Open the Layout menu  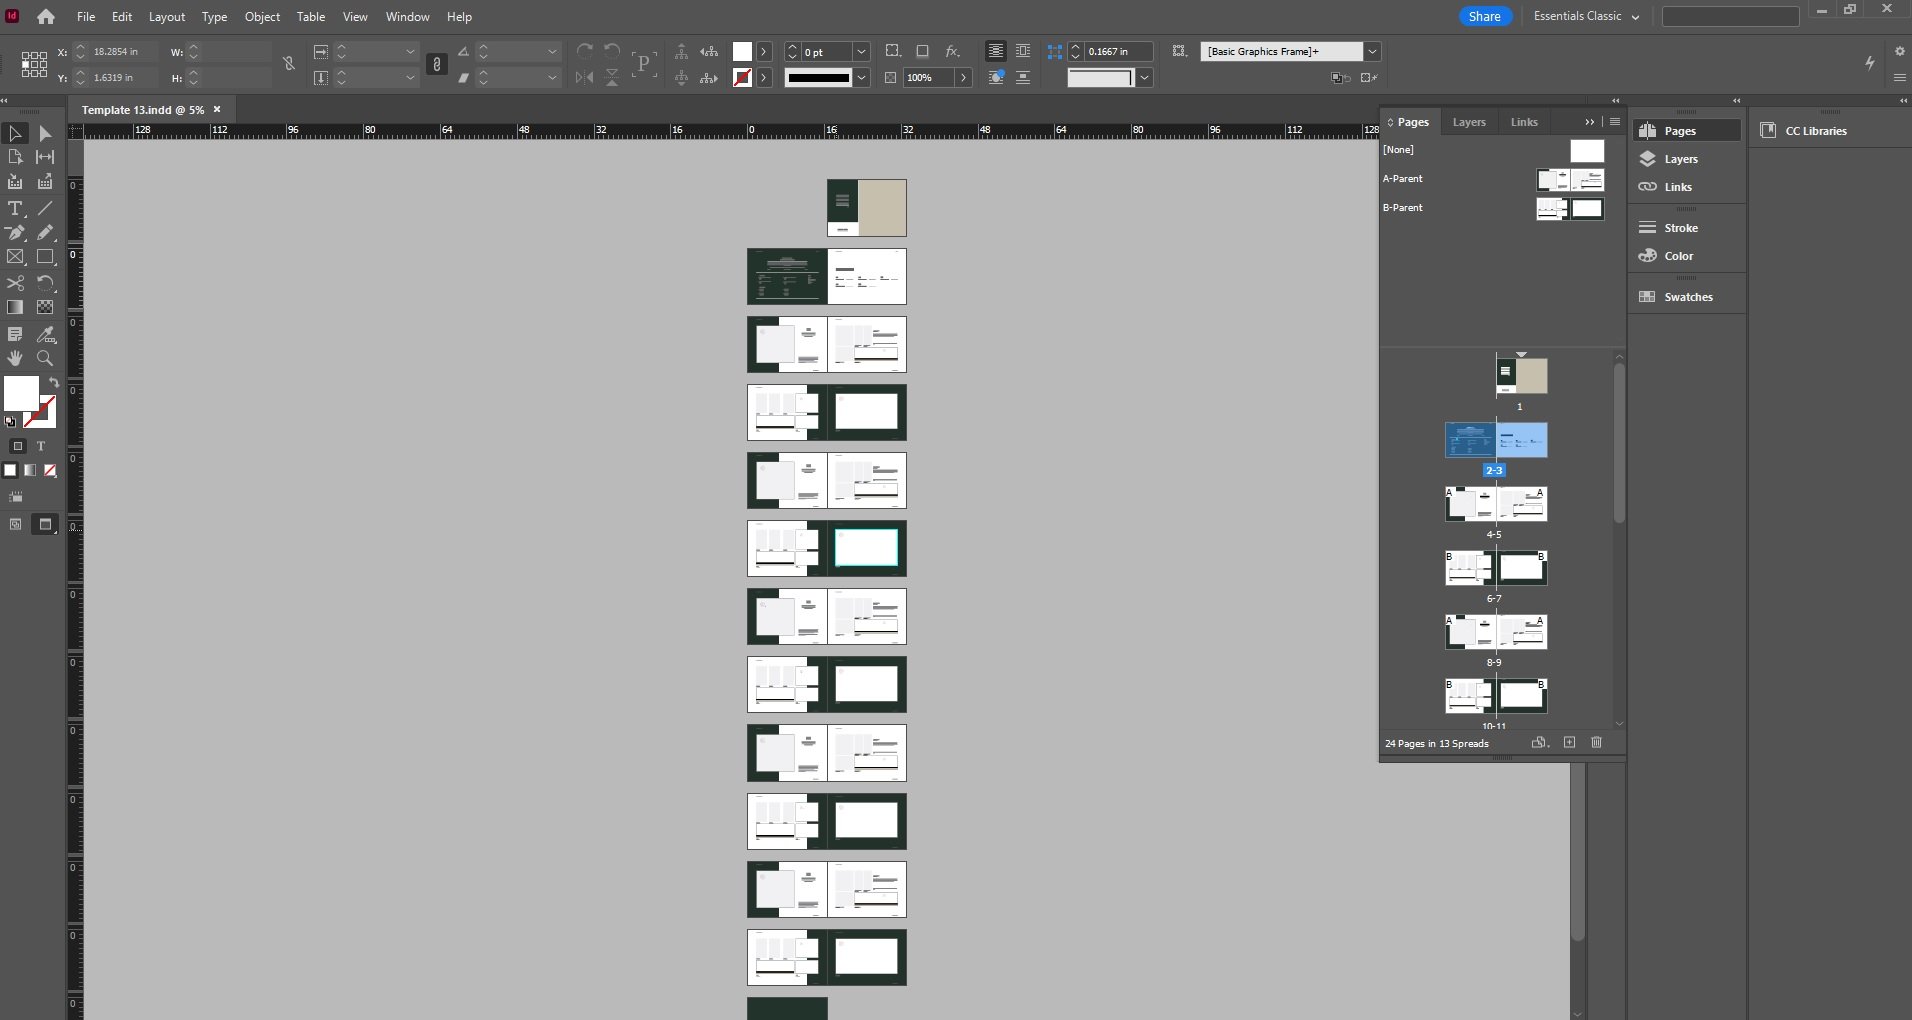[167, 17]
